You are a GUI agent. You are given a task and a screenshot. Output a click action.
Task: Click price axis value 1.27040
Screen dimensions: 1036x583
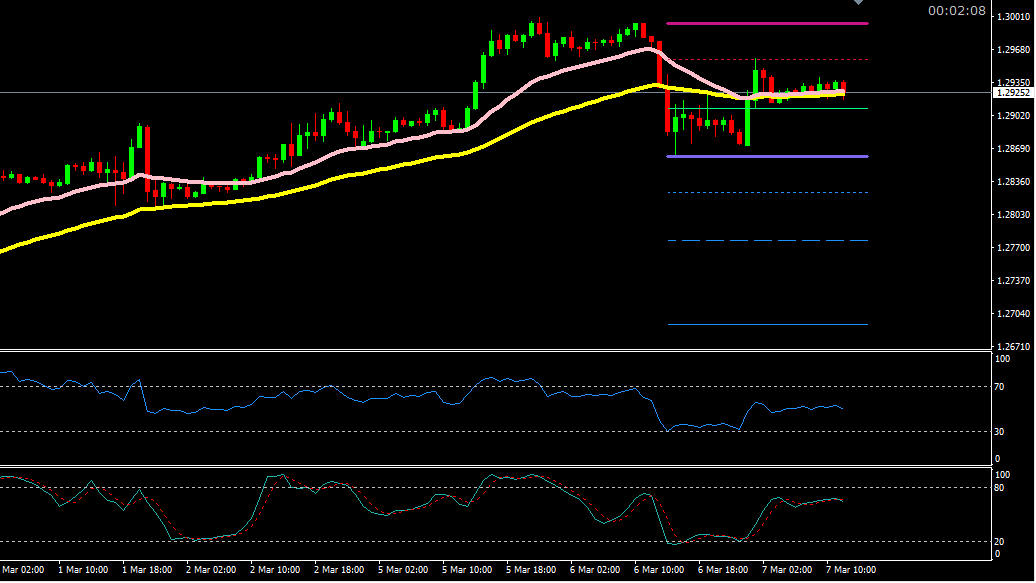click(x=1014, y=314)
